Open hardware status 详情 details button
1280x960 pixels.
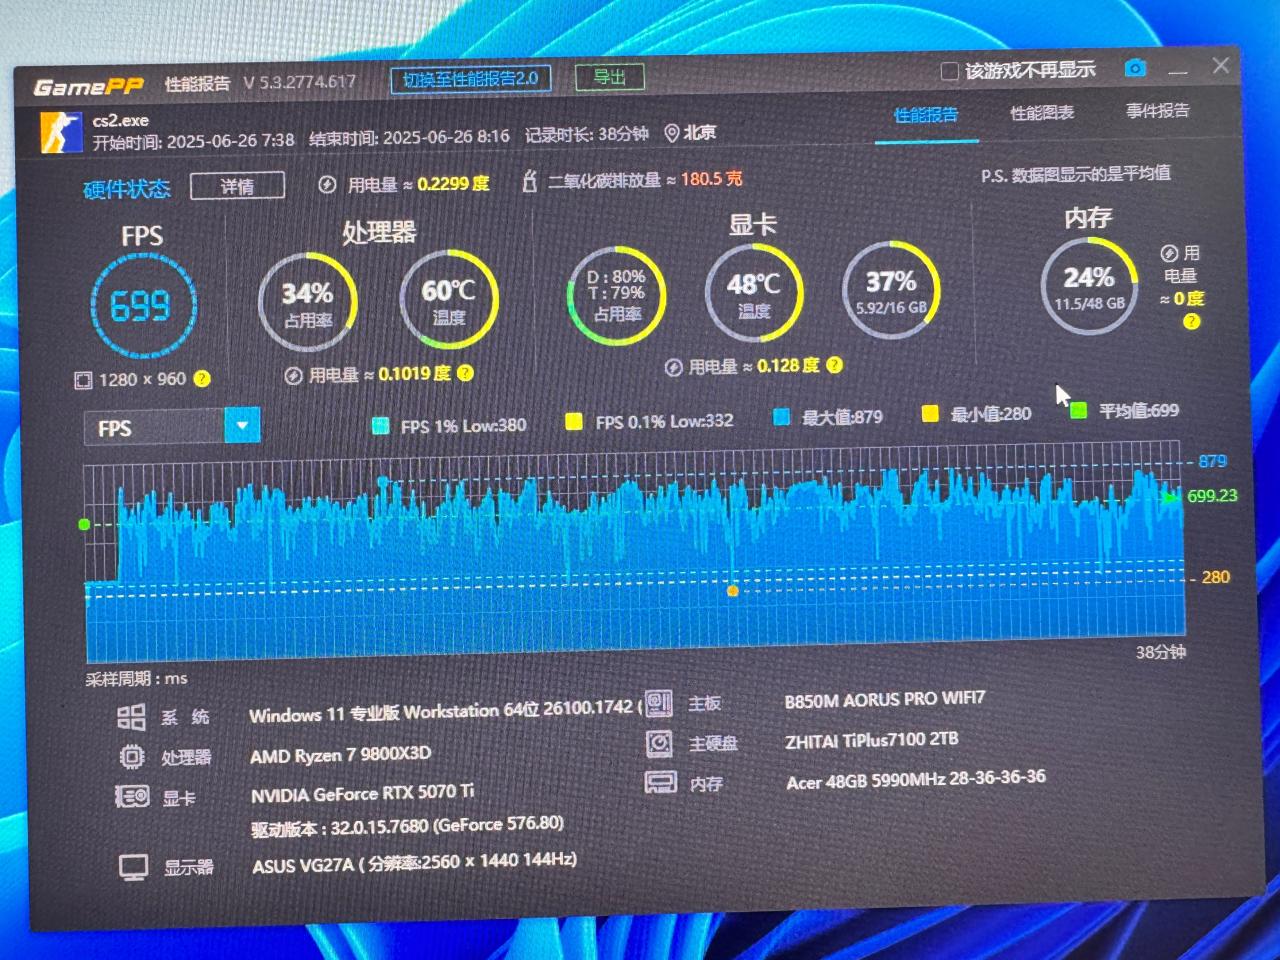[237, 186]
